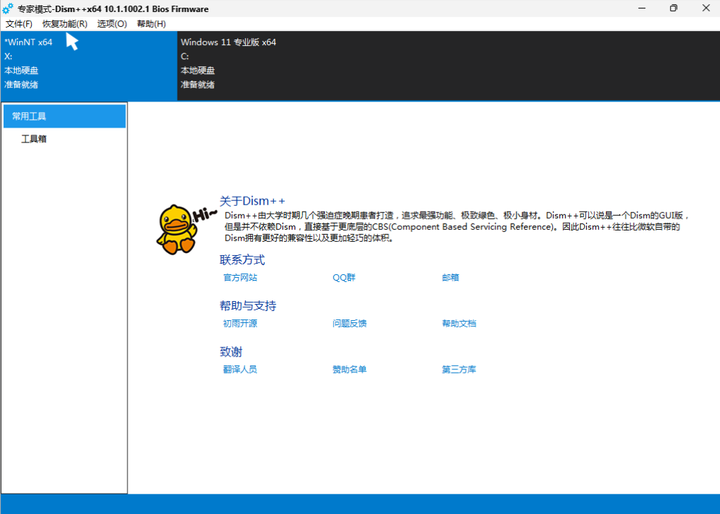The image size is (720, 514).
Task: Open the 文件(F) menu
Action: [19, 24]
